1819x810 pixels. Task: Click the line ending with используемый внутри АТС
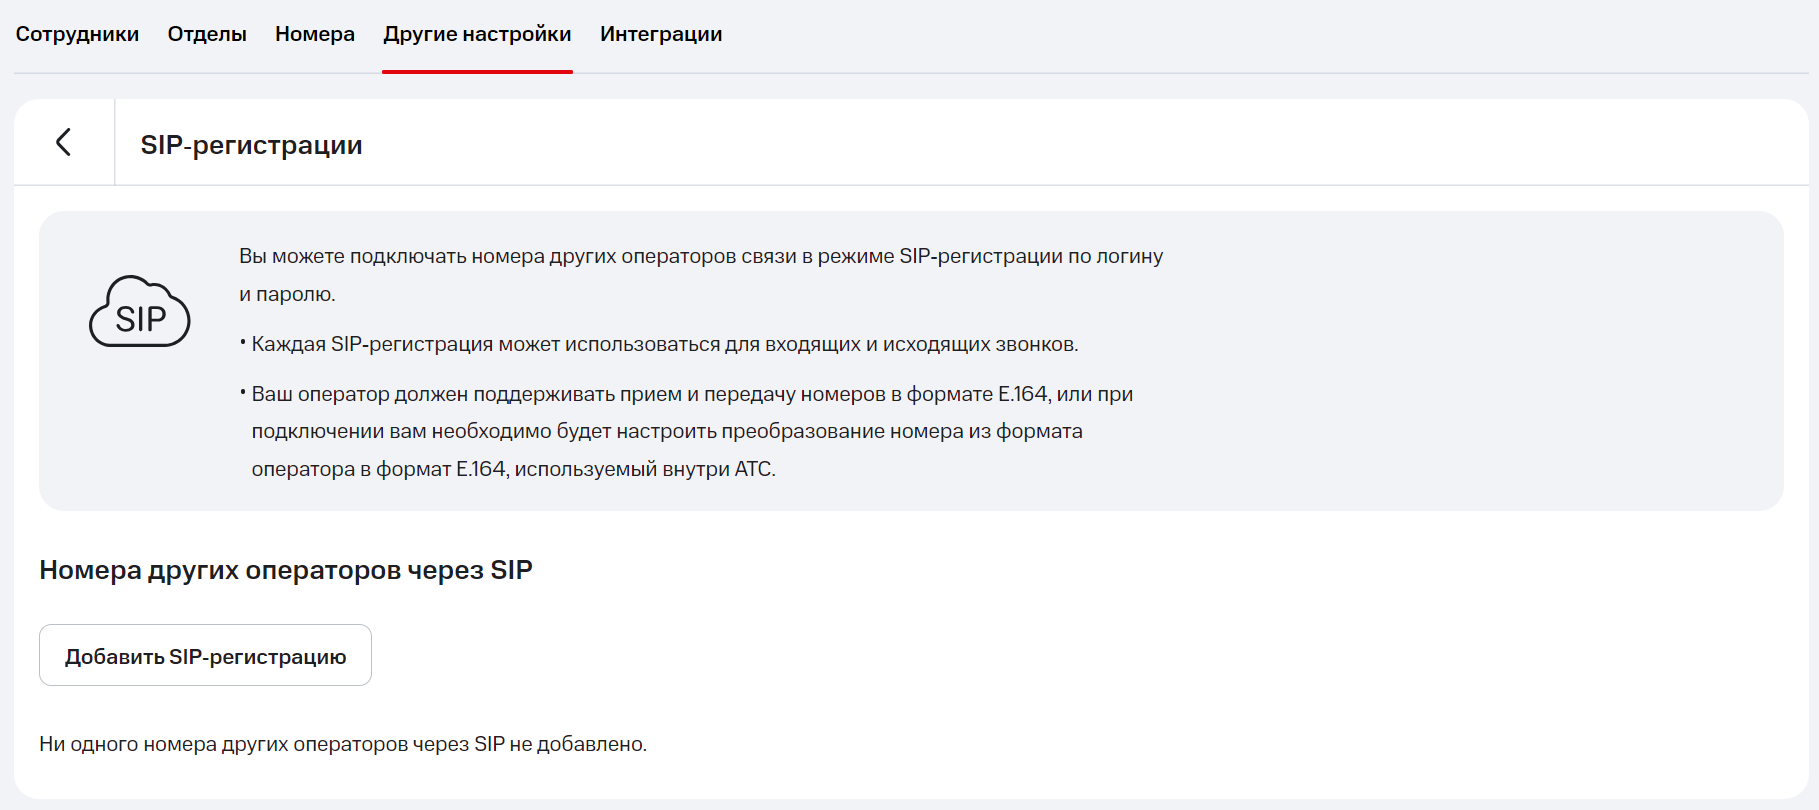[x=513, y=469]
